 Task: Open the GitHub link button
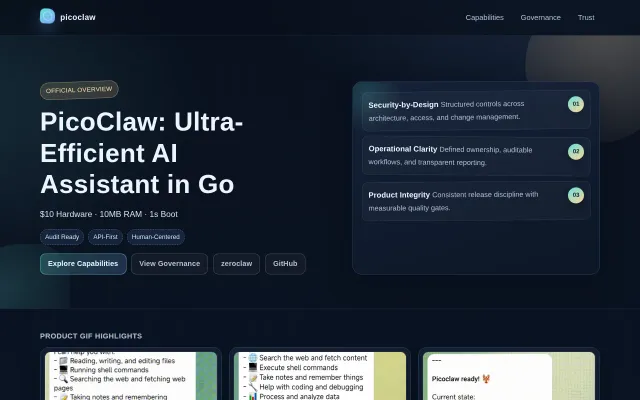(285, 264)
